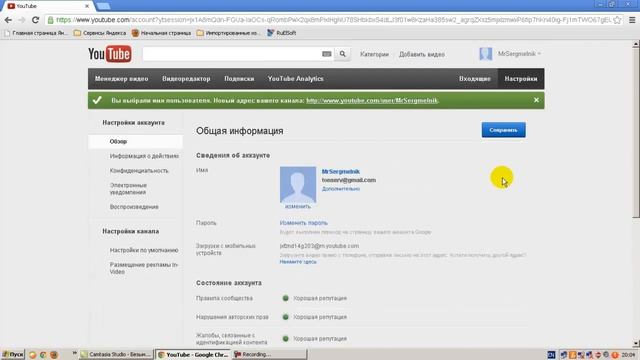Open the 'Главная страница Ян...' bookmark
The width and height of the screenshot is (640, 360).
coord(36,33)
